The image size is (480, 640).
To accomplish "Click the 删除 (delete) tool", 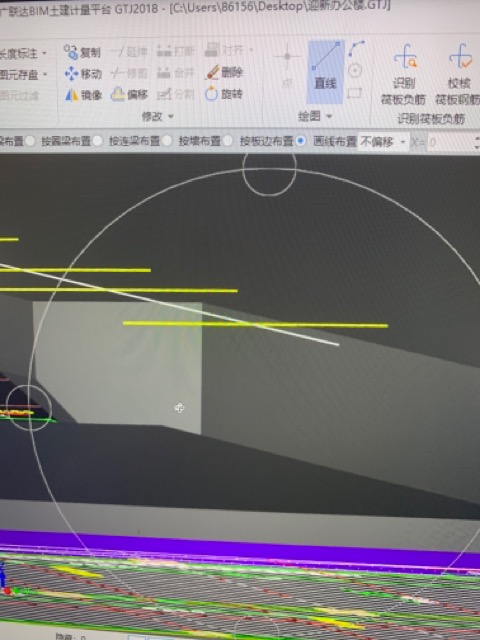I will pyautogui.click(x=224, y=73).
